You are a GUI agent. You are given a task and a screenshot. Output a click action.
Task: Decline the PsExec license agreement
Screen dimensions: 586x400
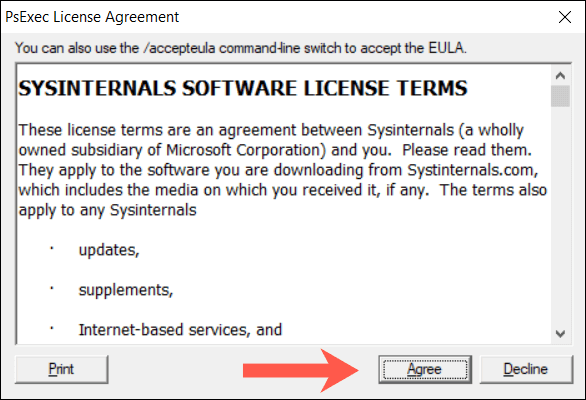point(526,369)
